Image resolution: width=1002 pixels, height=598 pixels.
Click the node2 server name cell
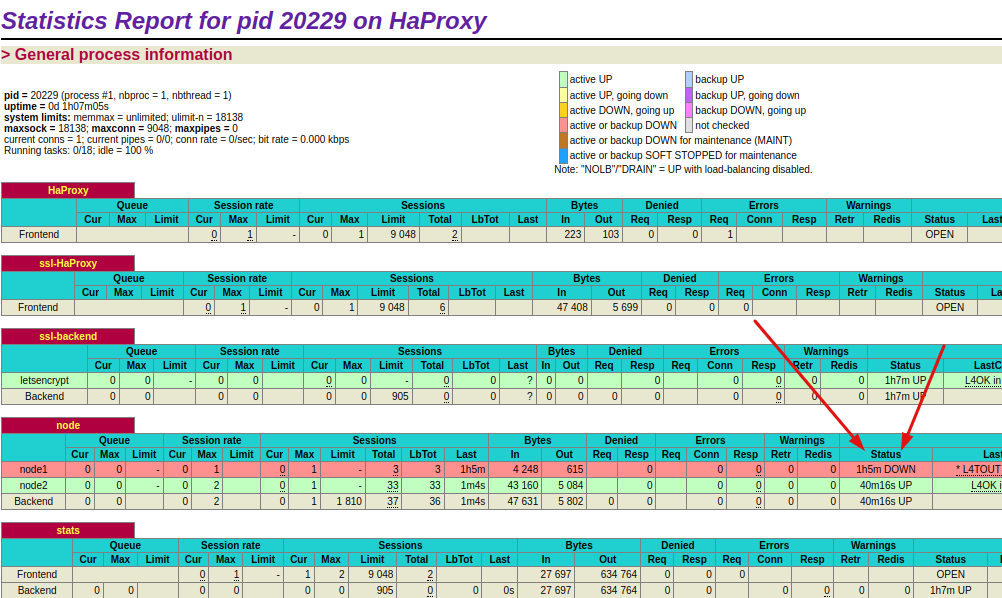coord(34,486)
